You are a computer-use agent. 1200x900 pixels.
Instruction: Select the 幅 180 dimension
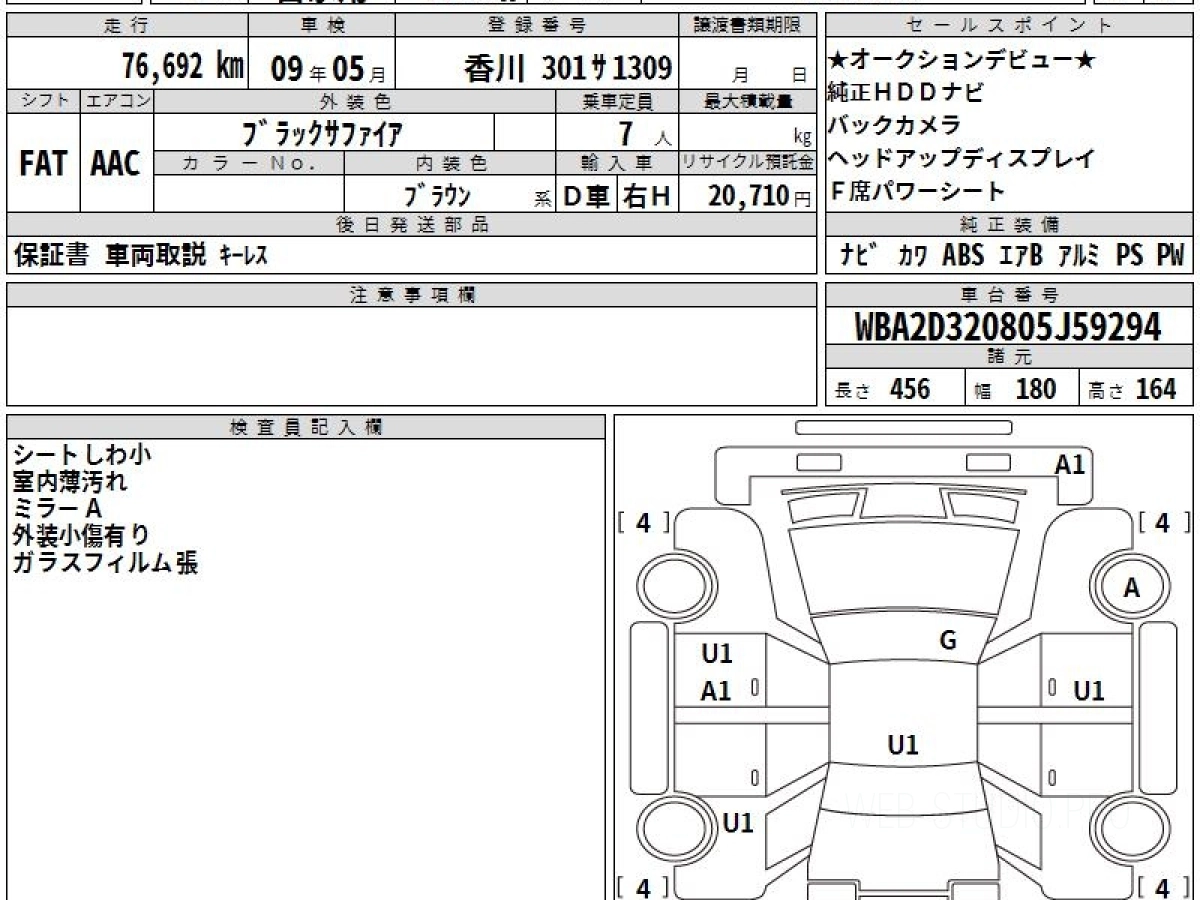[x=1014, y=389]
